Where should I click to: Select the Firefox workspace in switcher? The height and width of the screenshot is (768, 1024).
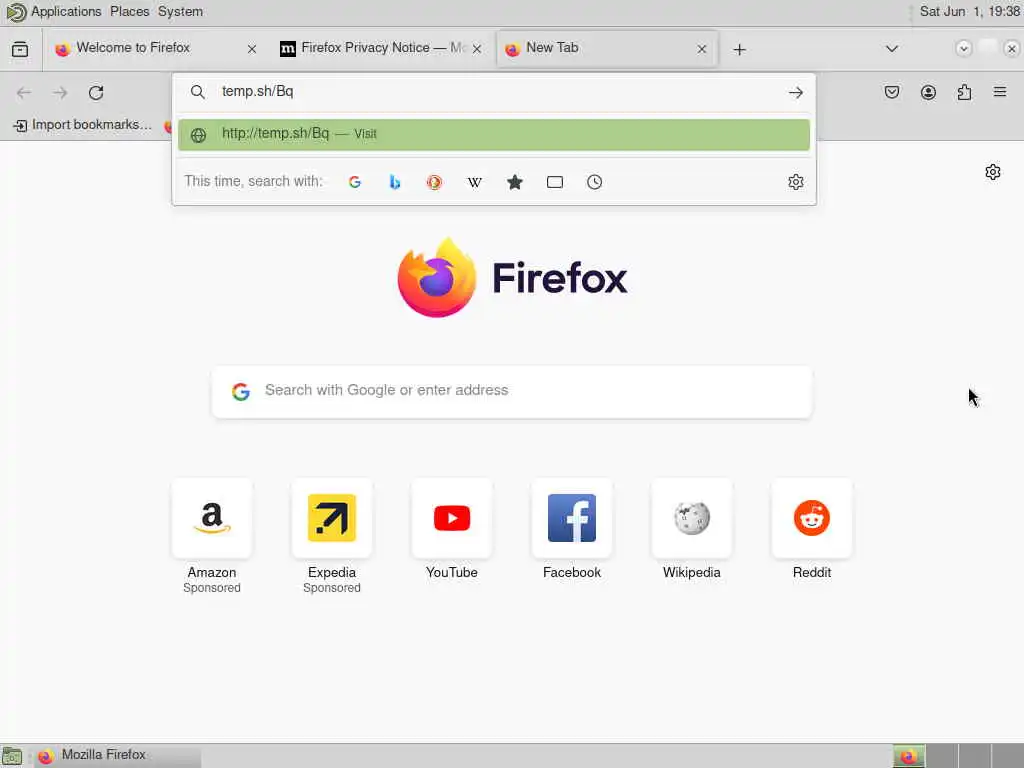908,756
